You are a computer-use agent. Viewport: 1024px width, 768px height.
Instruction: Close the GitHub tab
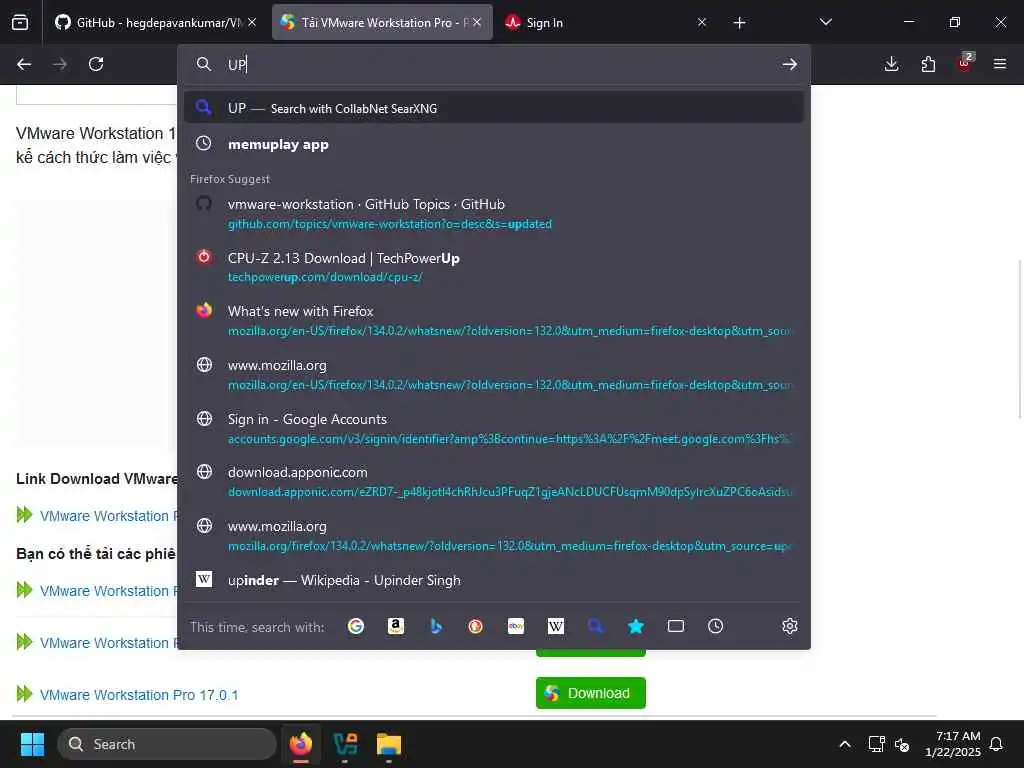tap(252, 22)
